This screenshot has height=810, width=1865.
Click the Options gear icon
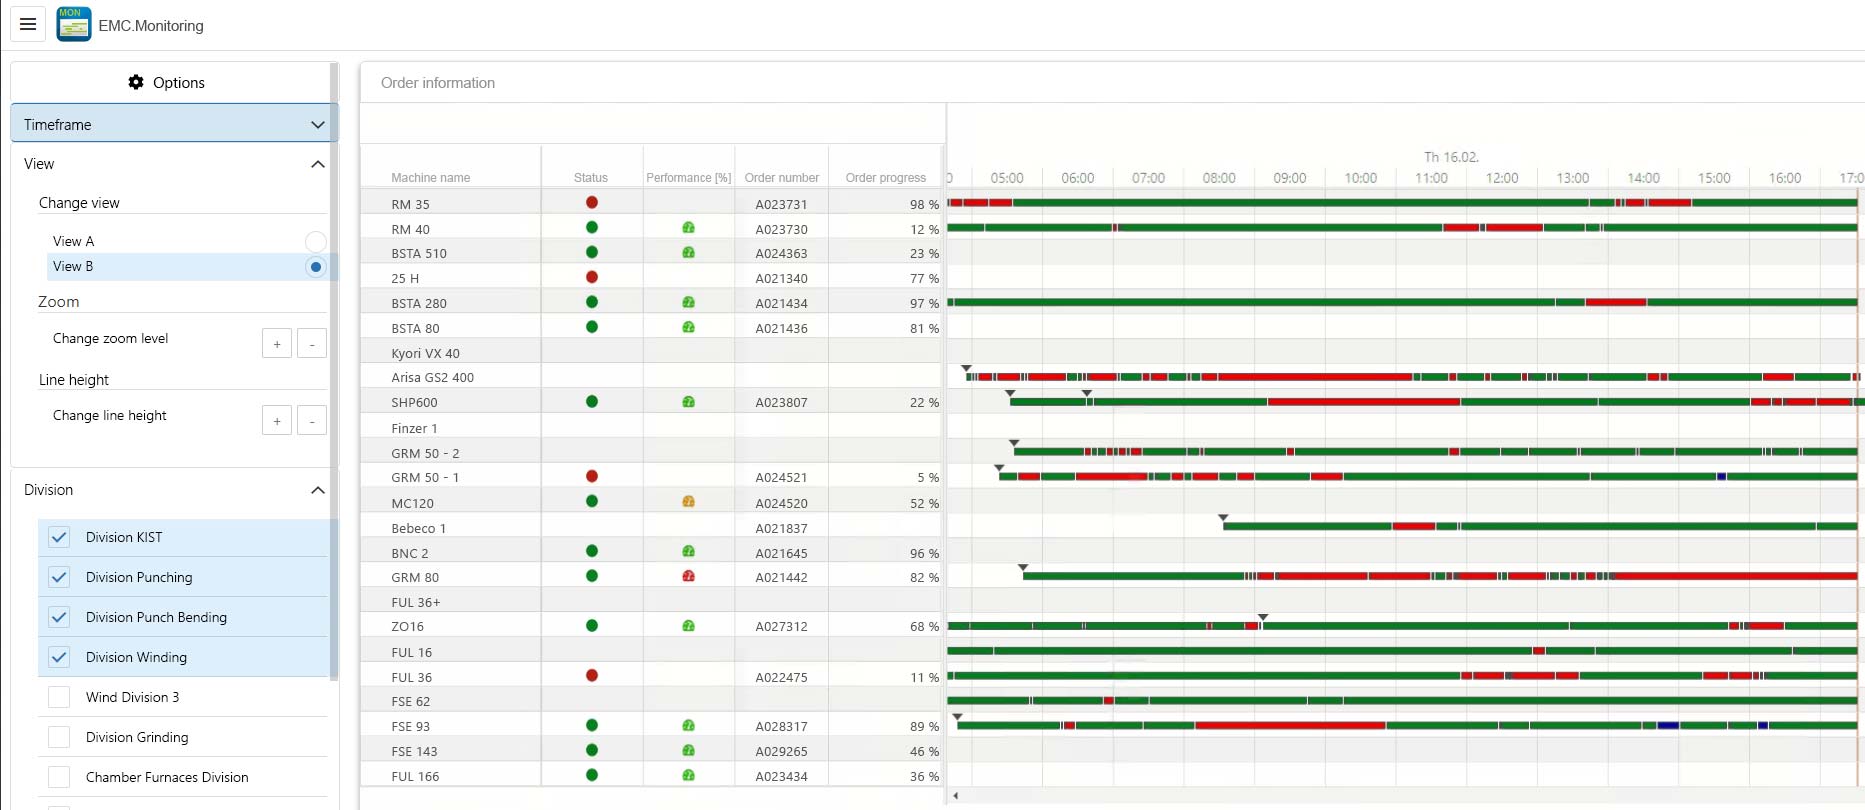(136, 82)
